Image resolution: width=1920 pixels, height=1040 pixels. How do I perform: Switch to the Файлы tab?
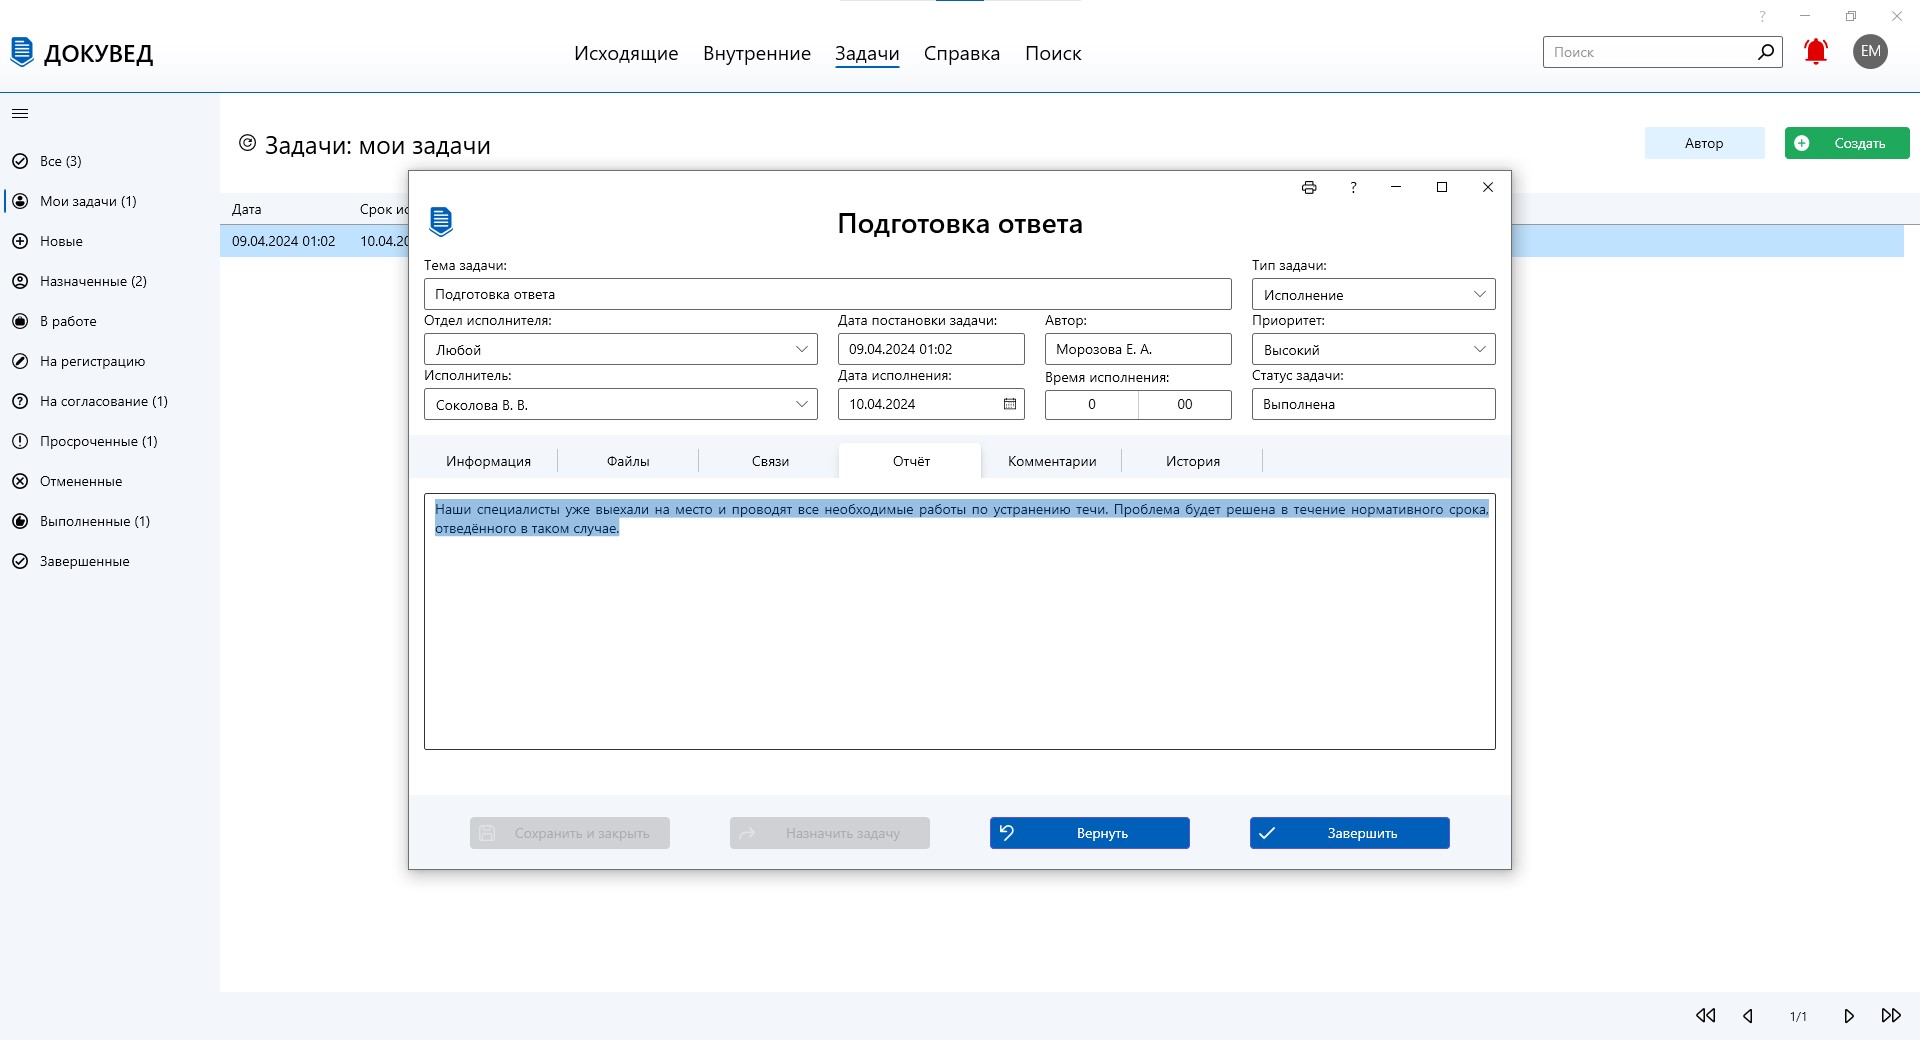click(x=628, y=461)
